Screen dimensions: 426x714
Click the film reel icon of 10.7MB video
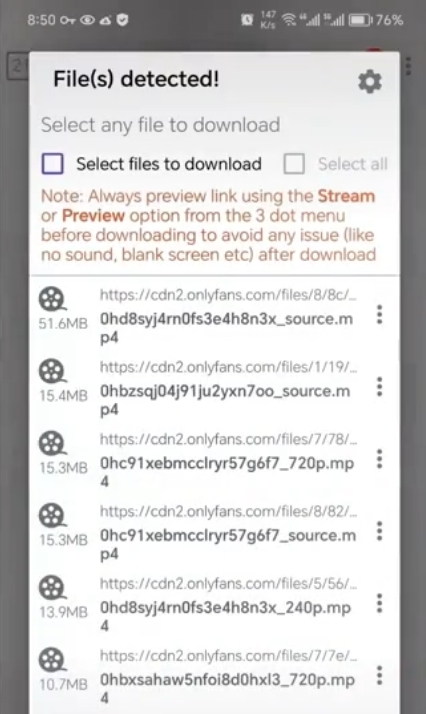(x=52, y=660)
